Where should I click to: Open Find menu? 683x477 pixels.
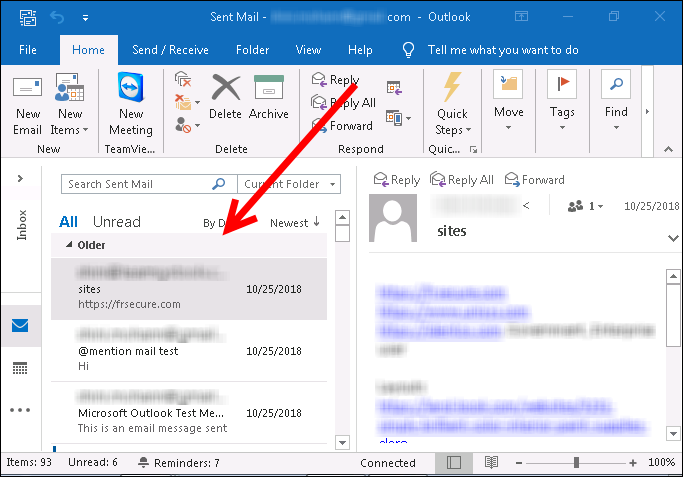pos(616,101)
